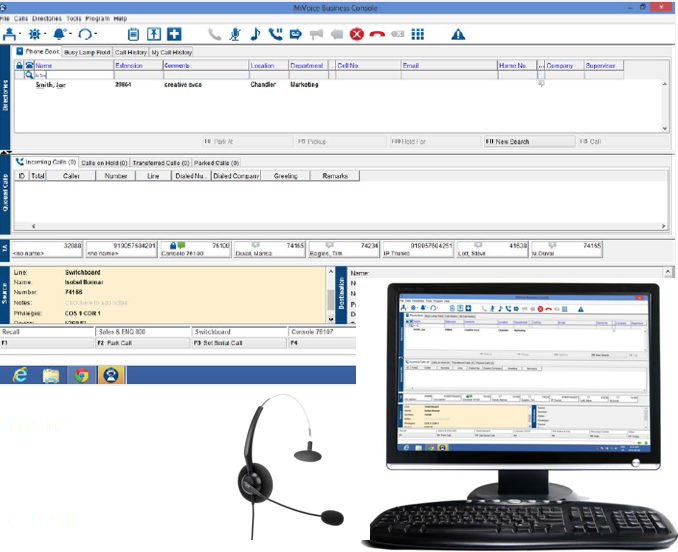
Task: Open Internet Explorer from the taskbar
Action: point(20,375)
